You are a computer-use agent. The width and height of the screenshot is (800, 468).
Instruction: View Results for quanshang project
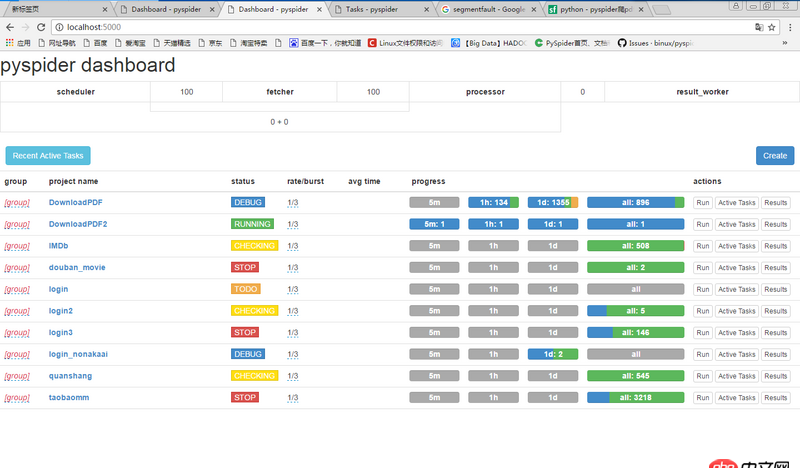pos(776,376)
